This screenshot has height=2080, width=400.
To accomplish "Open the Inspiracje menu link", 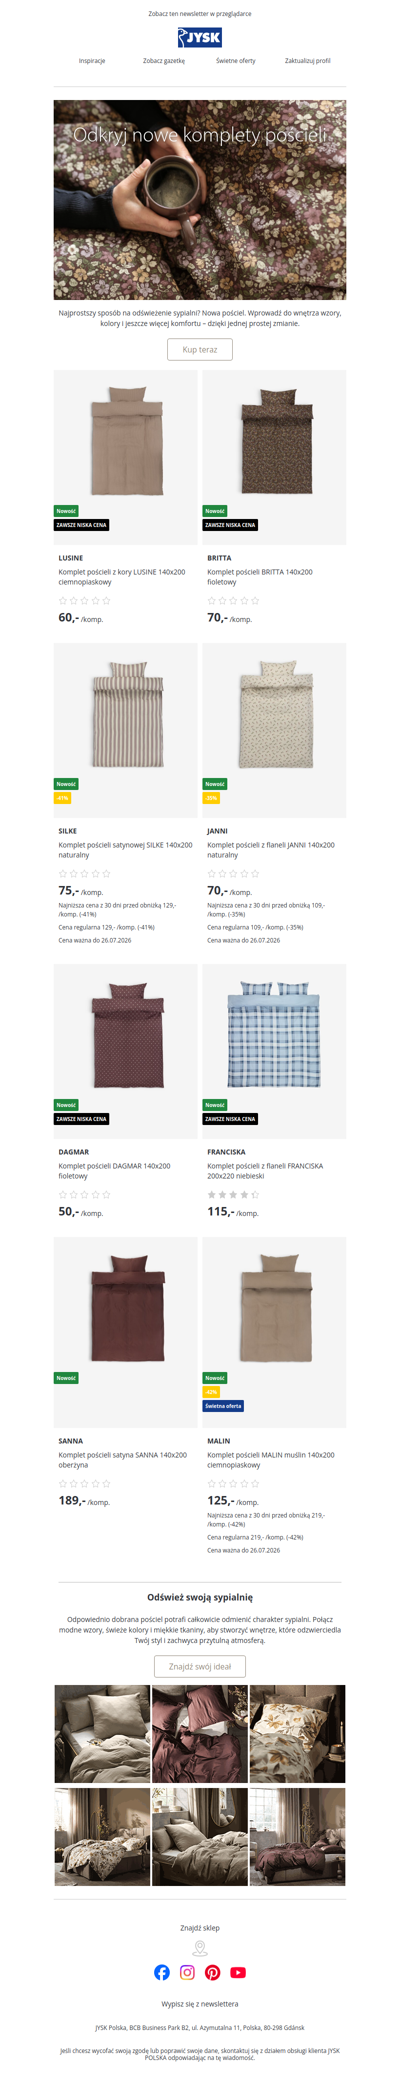I will point(92,61).
